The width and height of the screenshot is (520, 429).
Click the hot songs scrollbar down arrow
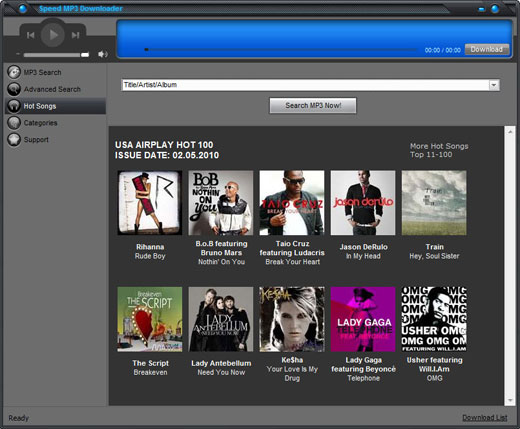[x=510, y=400]
